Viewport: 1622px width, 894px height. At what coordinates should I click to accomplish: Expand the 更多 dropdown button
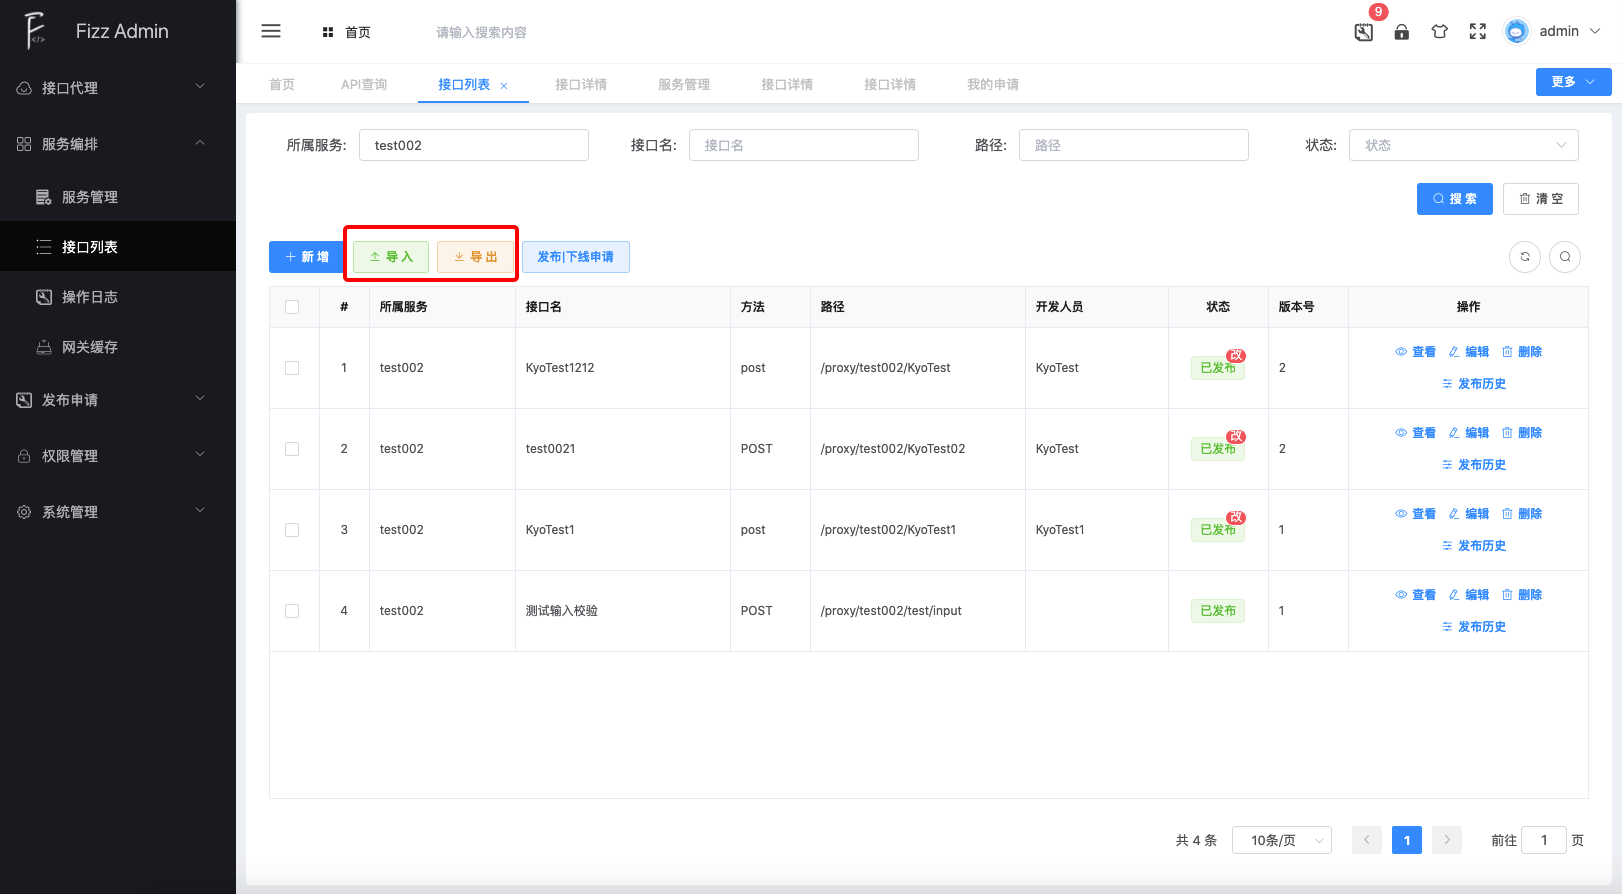click(1573, 82)
